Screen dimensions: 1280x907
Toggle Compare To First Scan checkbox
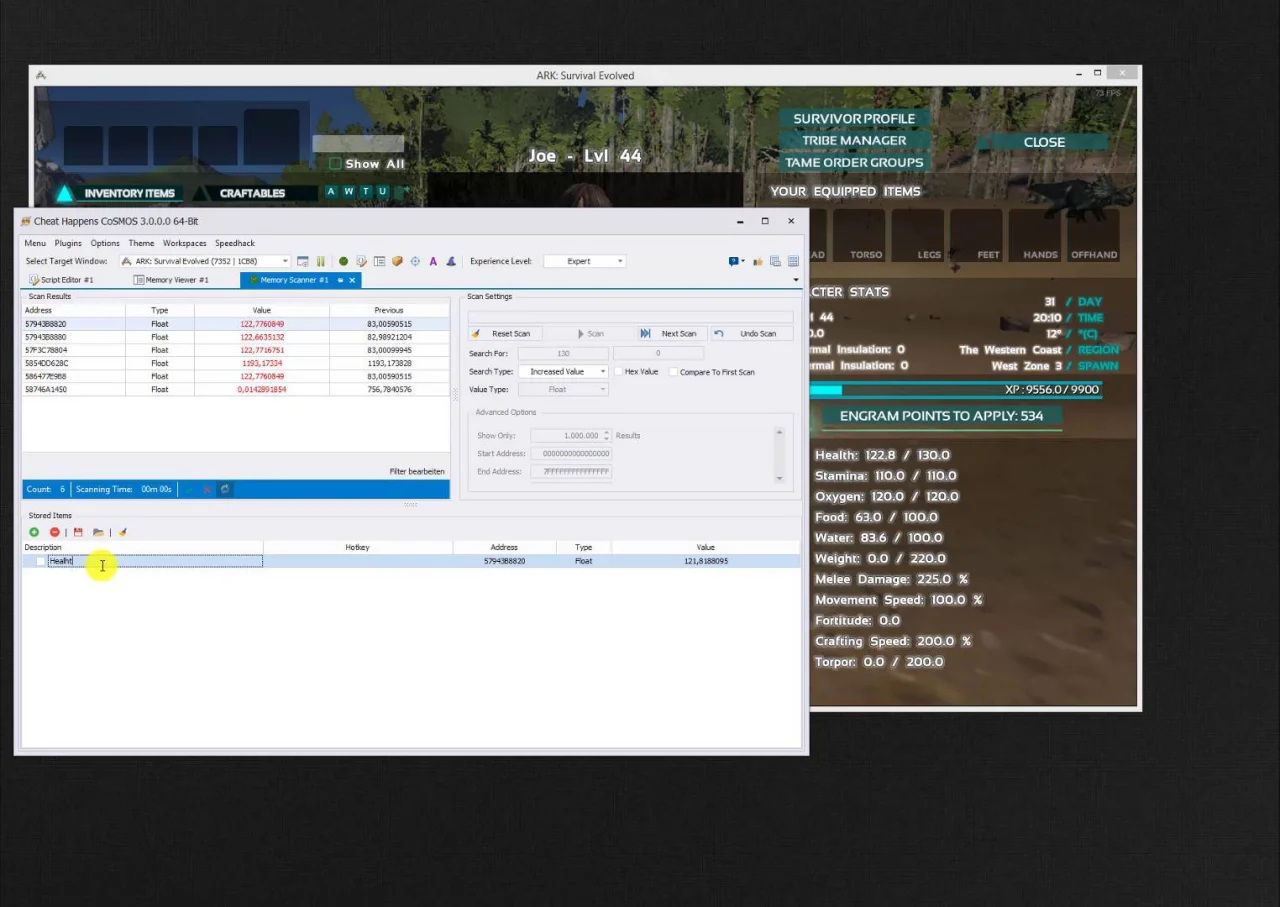coord(674,372)
